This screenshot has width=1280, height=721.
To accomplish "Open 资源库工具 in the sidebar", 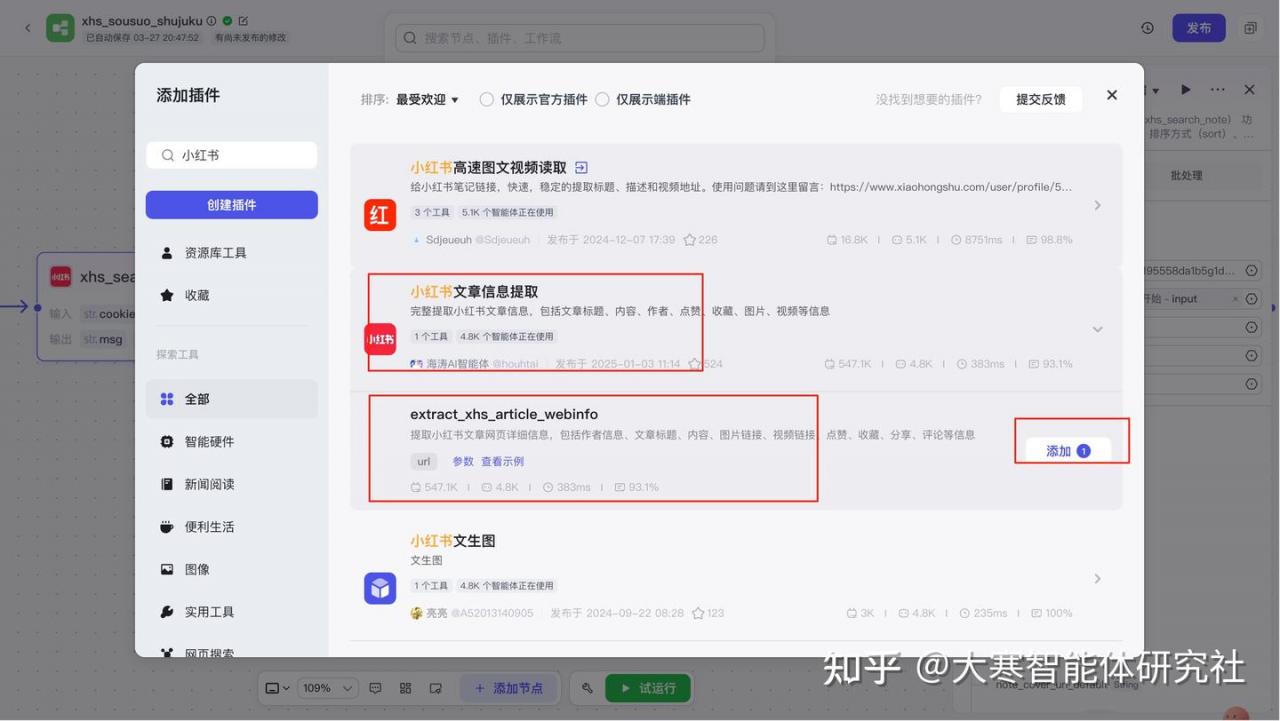I will (x=232, y=253).
